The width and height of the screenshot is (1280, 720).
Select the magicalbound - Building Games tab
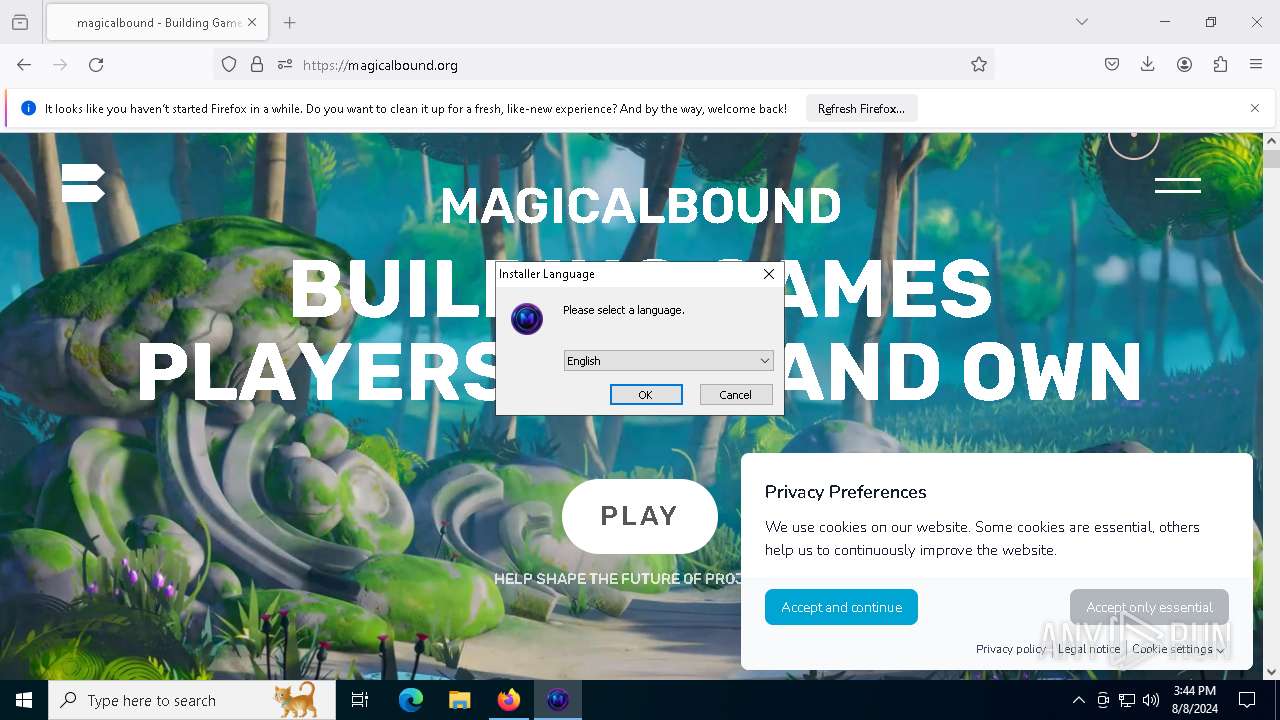point(157,22)
